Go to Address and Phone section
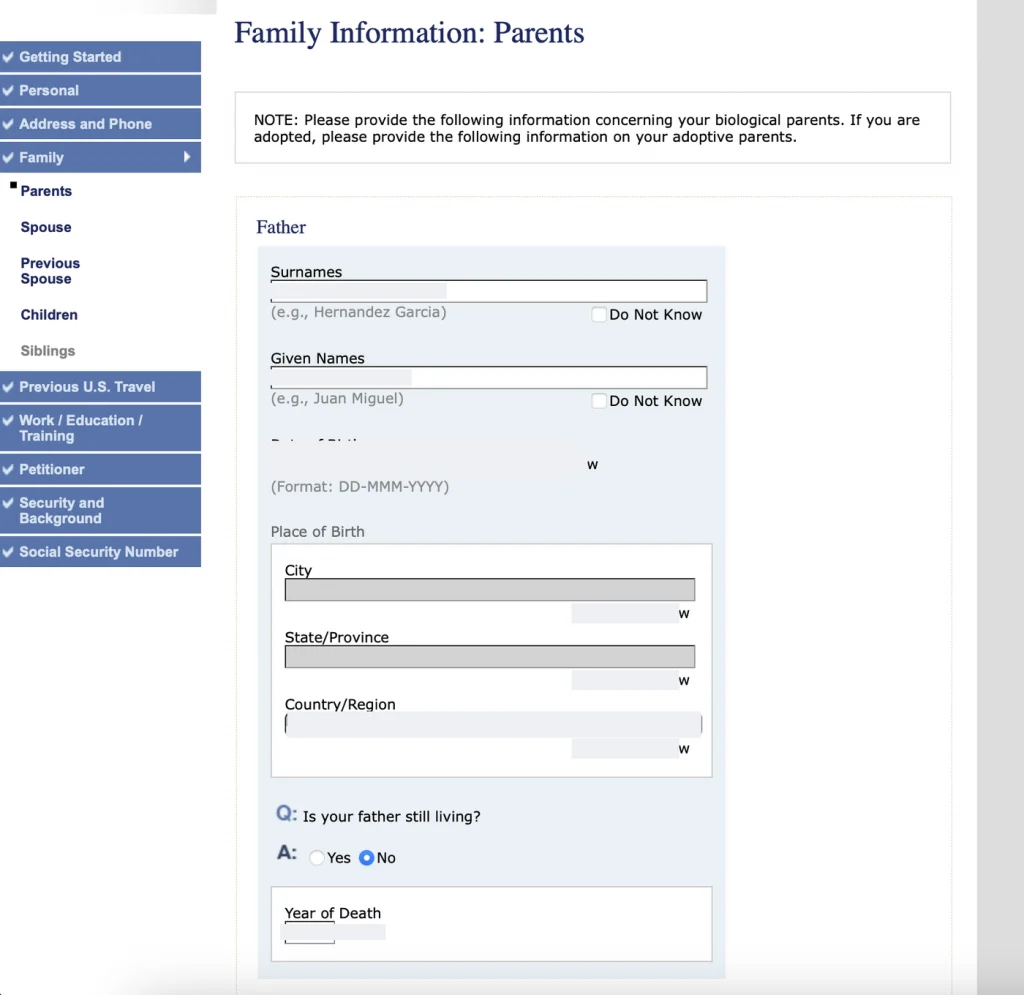 tap(100, 124)
